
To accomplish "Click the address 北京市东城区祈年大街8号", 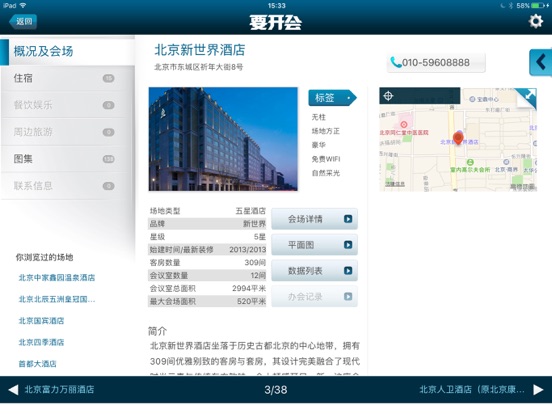I will (199, 67).
